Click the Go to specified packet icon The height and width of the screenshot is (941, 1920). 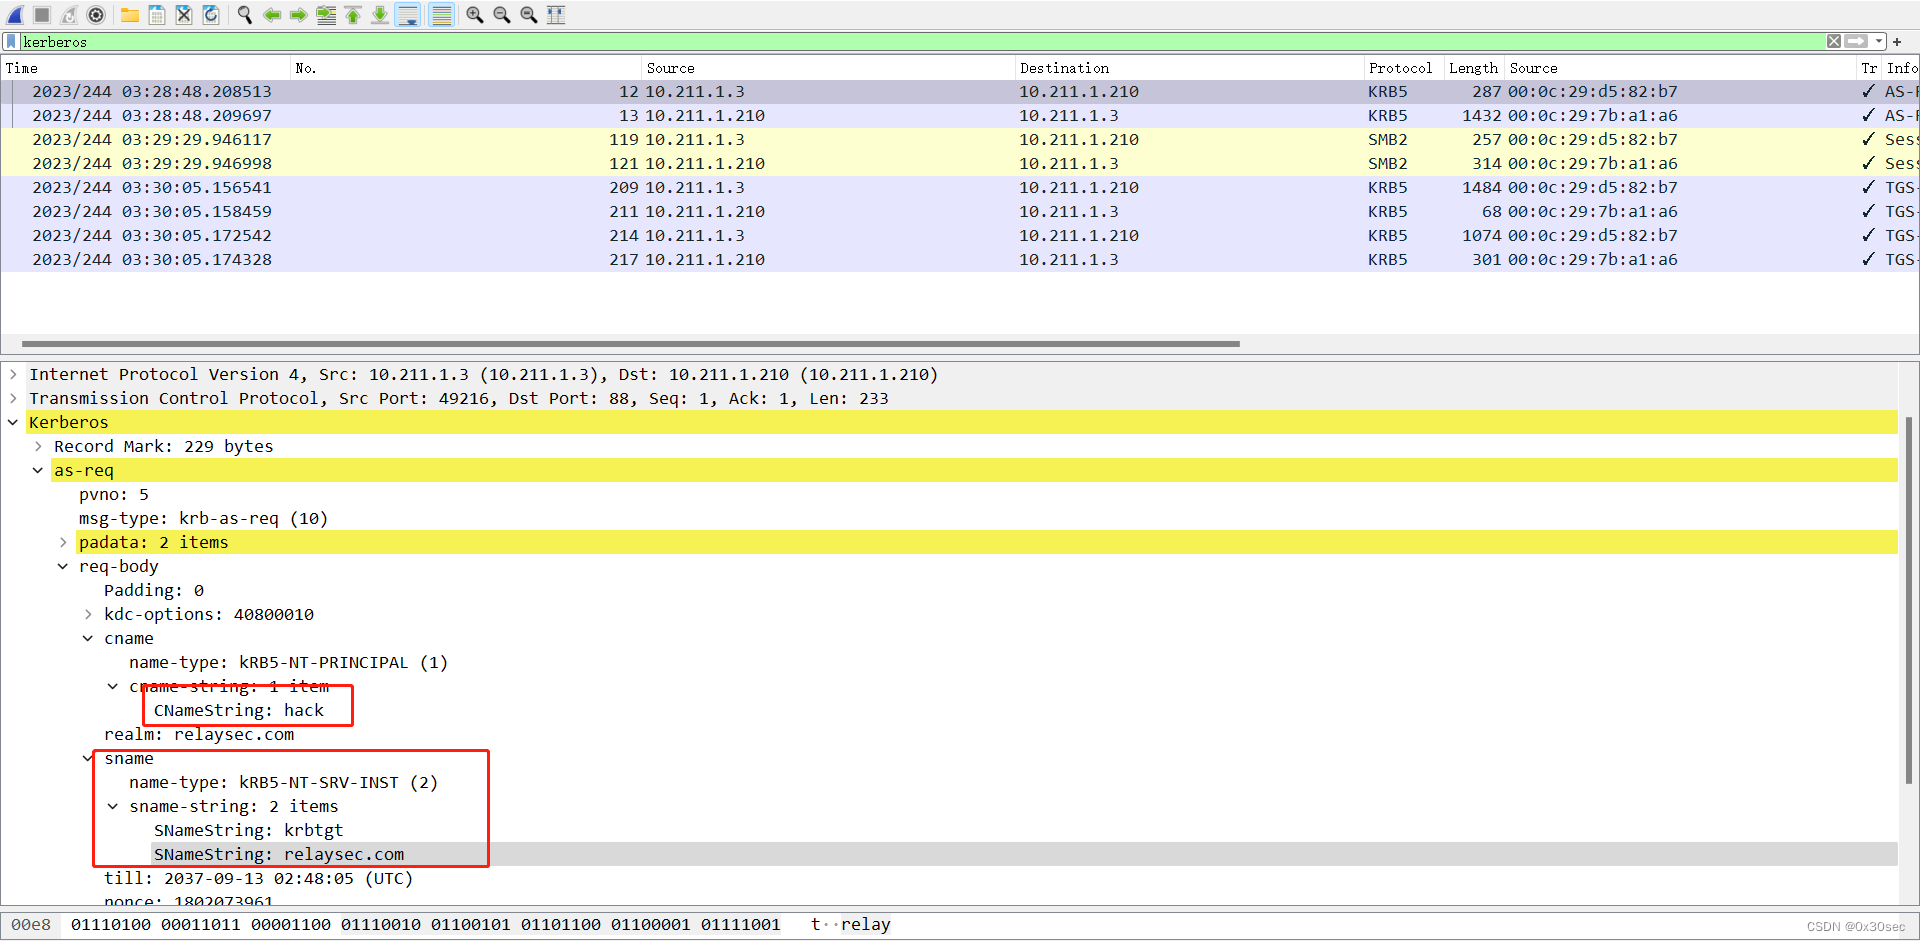326,15
